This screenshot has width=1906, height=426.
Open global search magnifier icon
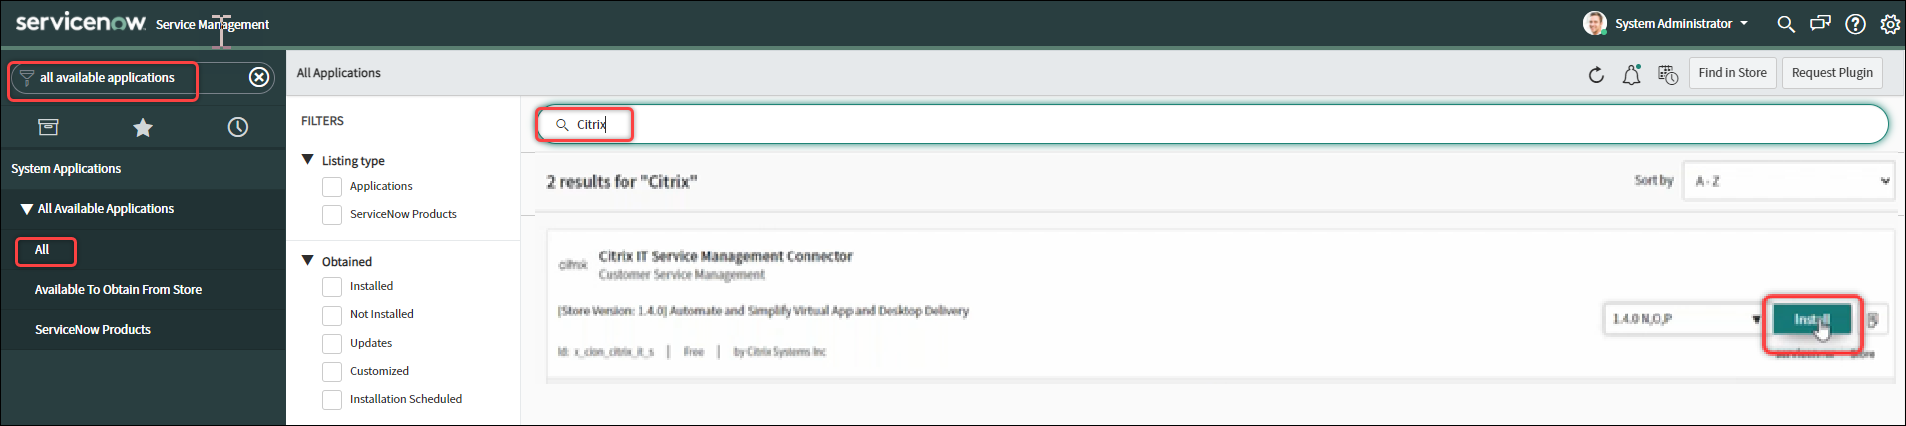pos(1785,23)
